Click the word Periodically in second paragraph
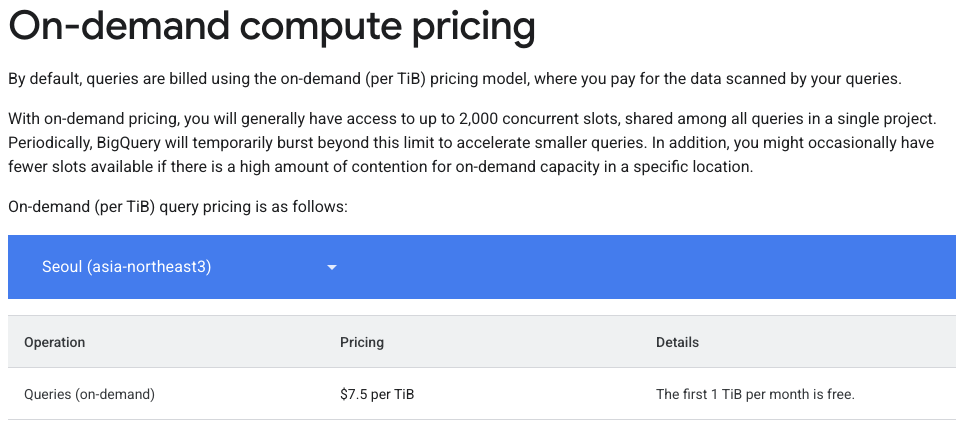 coord(50,143)
